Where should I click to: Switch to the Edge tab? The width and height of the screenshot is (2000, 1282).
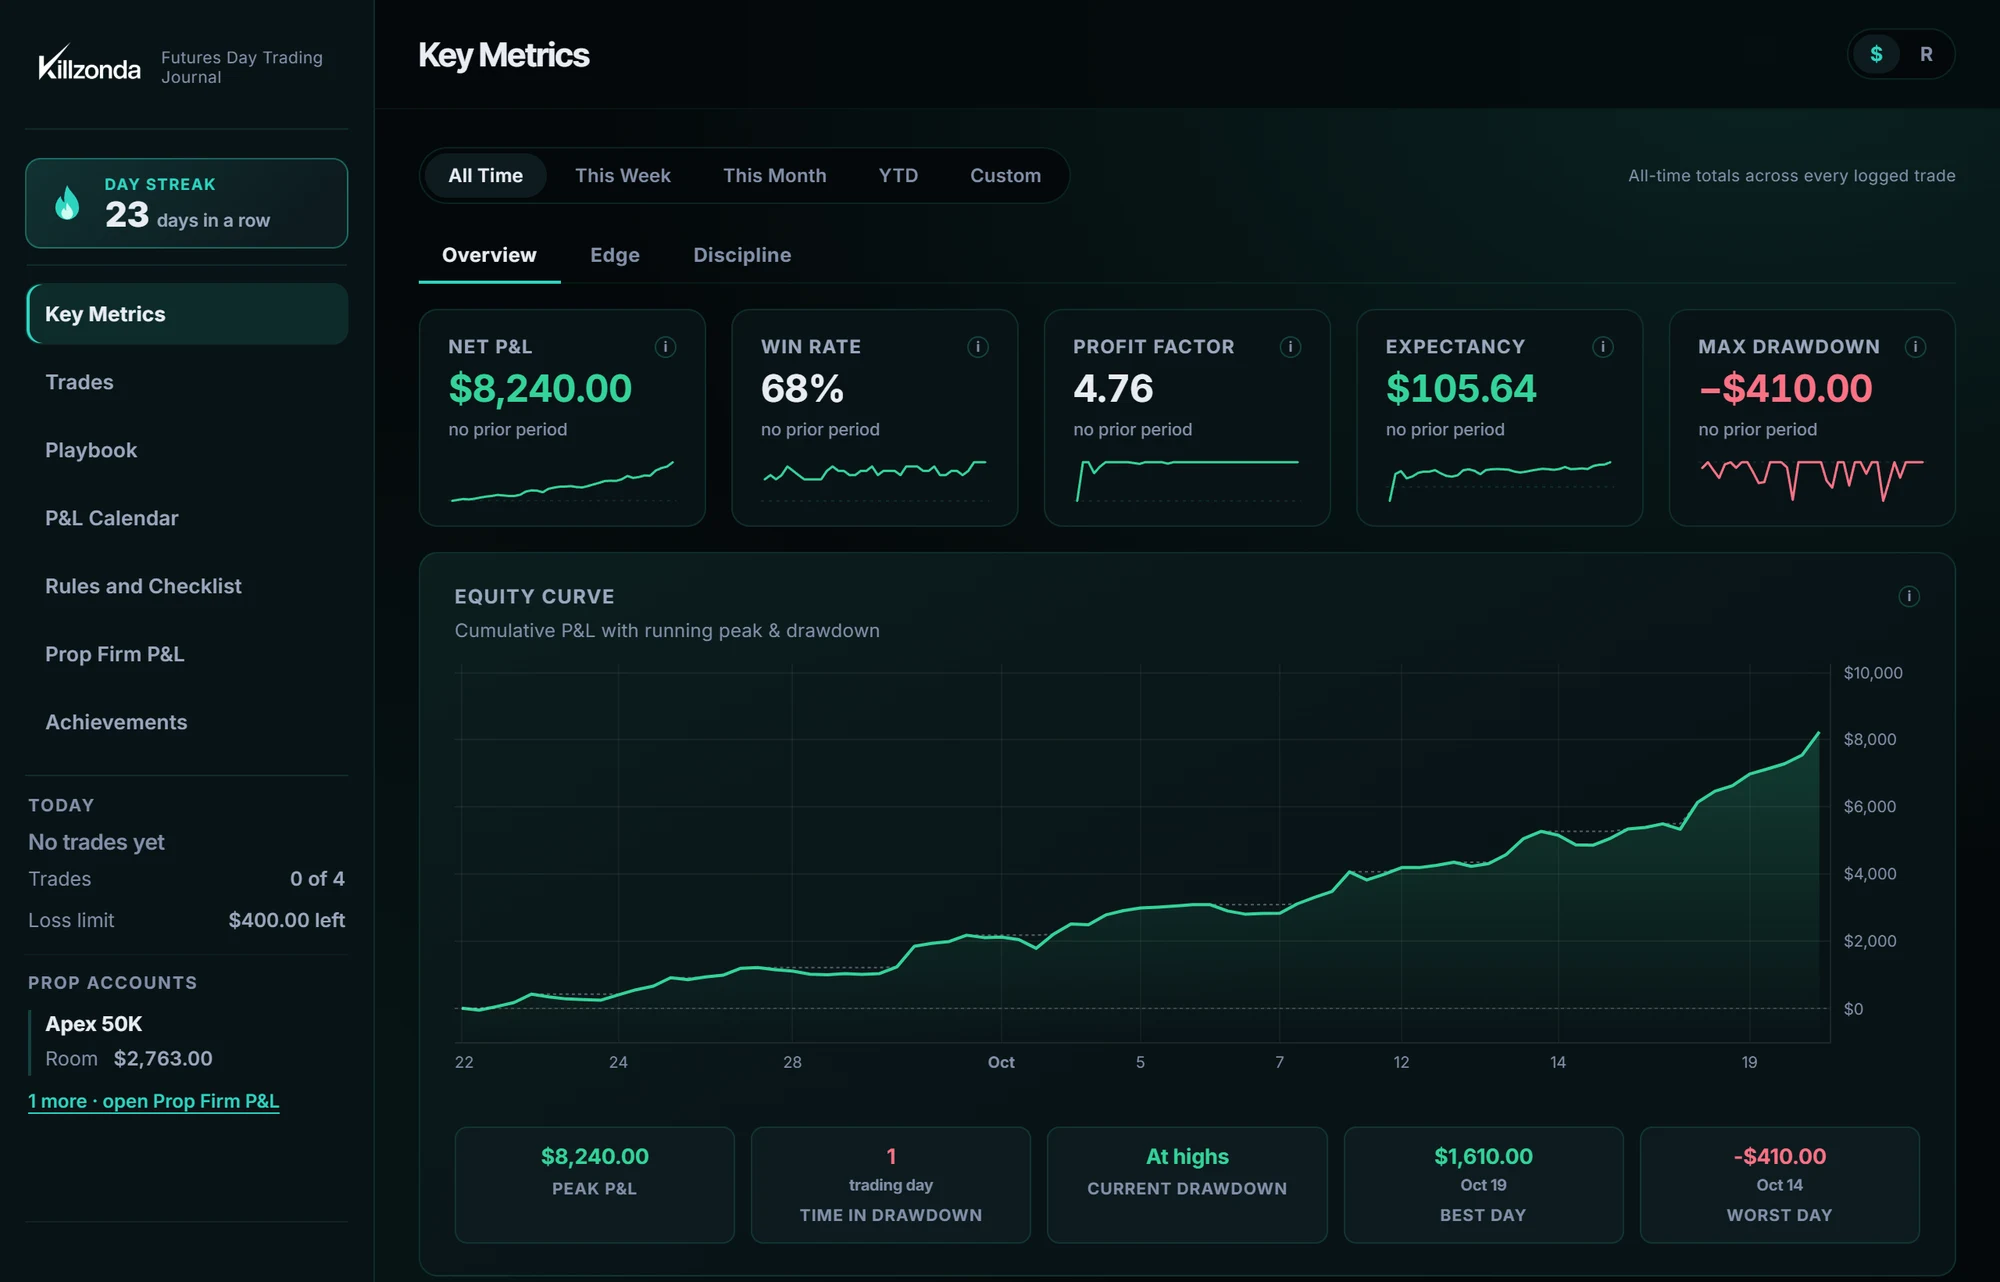pyautogui.click(x=615, y=255)
